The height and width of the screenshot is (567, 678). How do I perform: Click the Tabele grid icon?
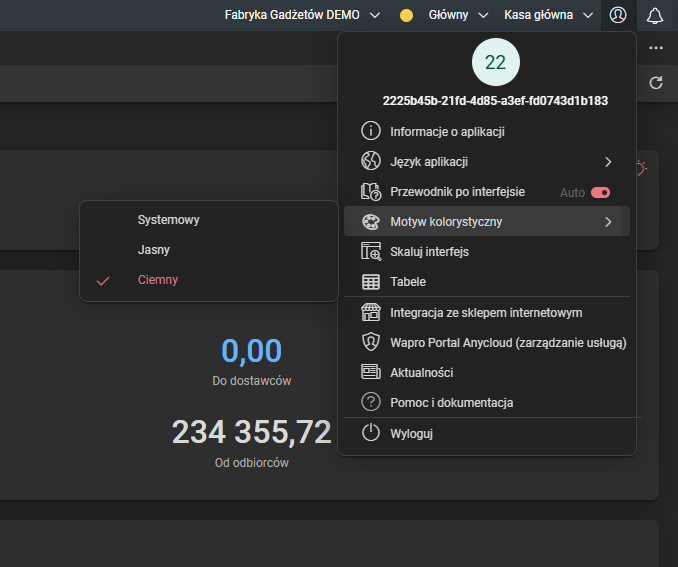click(371, 282)
